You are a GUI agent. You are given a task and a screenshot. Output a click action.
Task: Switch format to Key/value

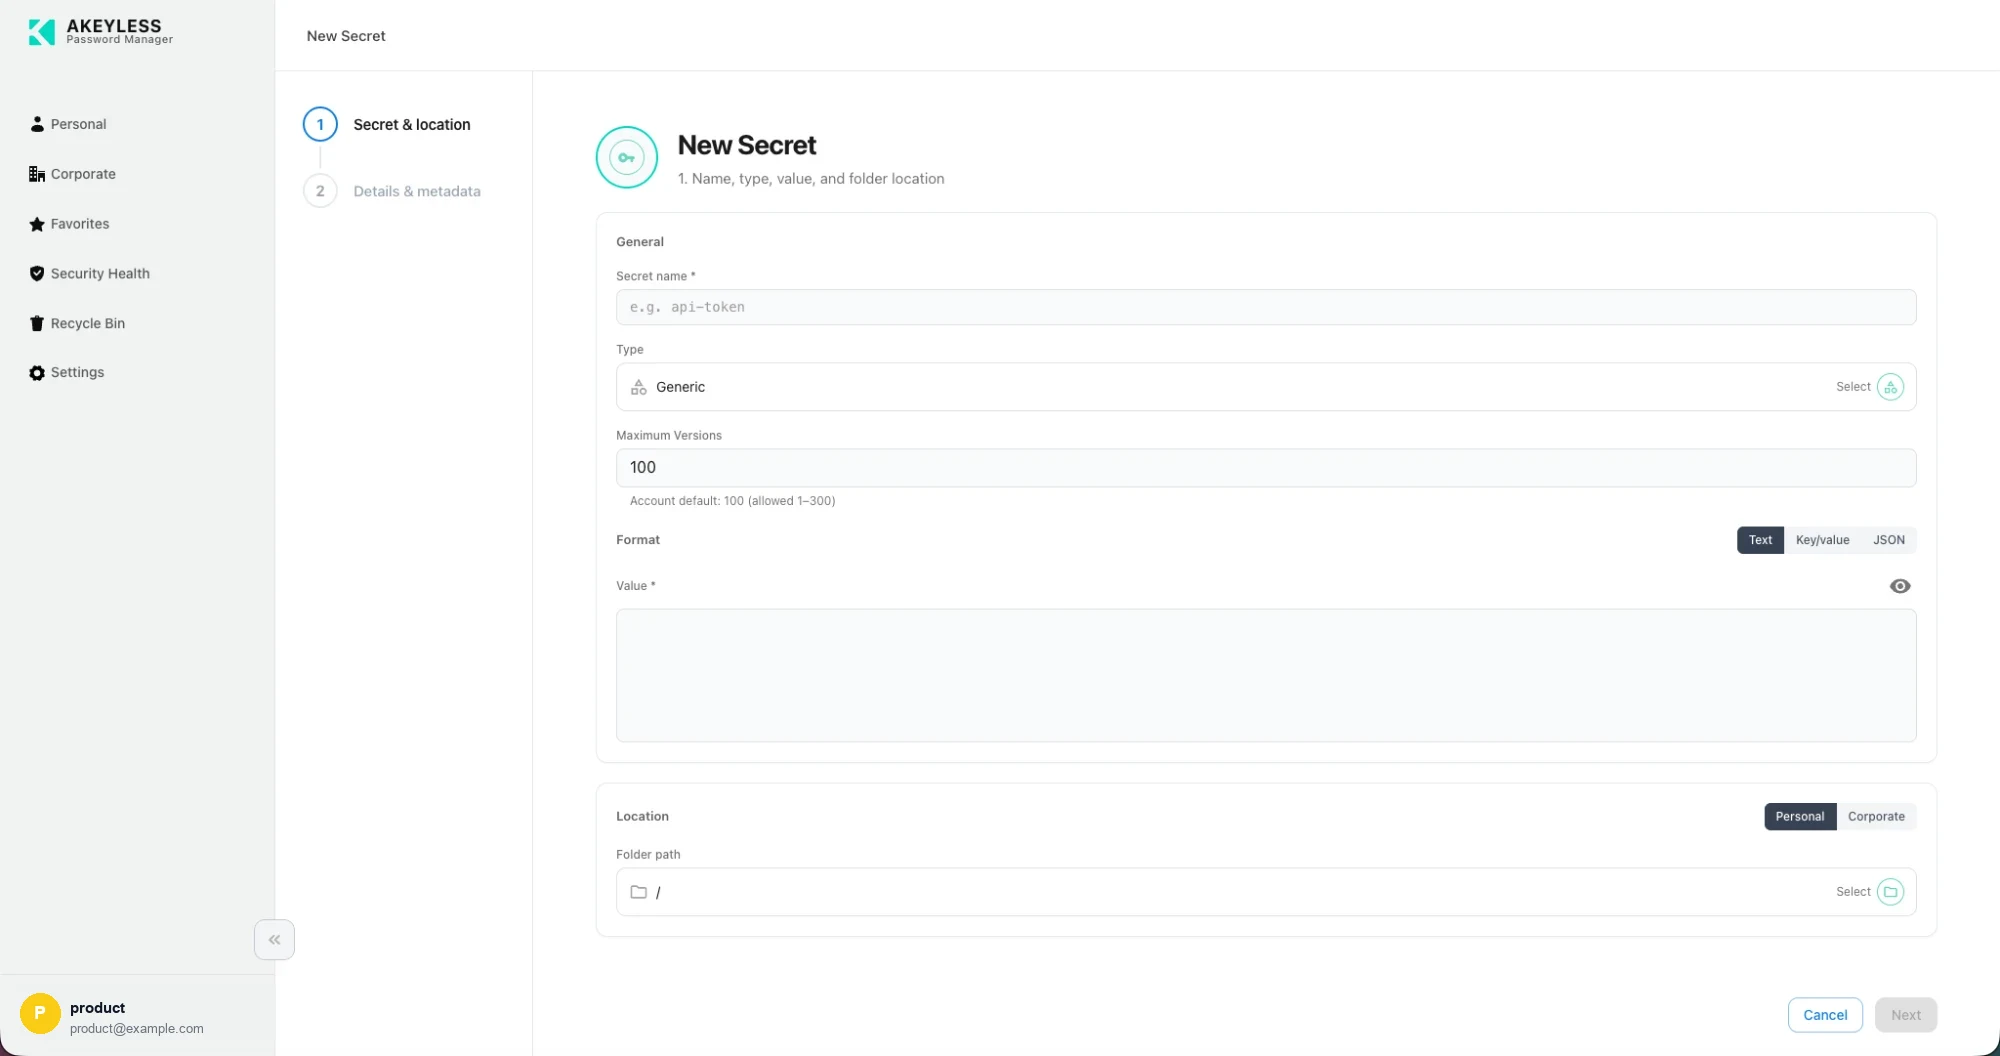click(1822, 540)
